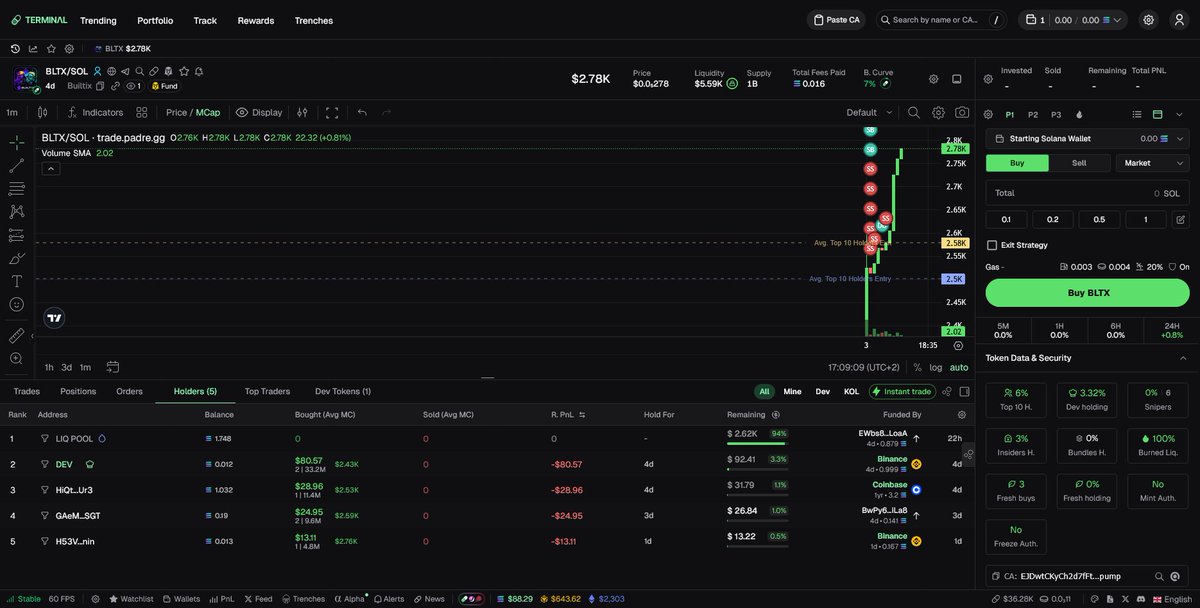This screenshot has width=1200, height=608.
Task: Collapse Token Data & Security section
Action: (1183, 358)
